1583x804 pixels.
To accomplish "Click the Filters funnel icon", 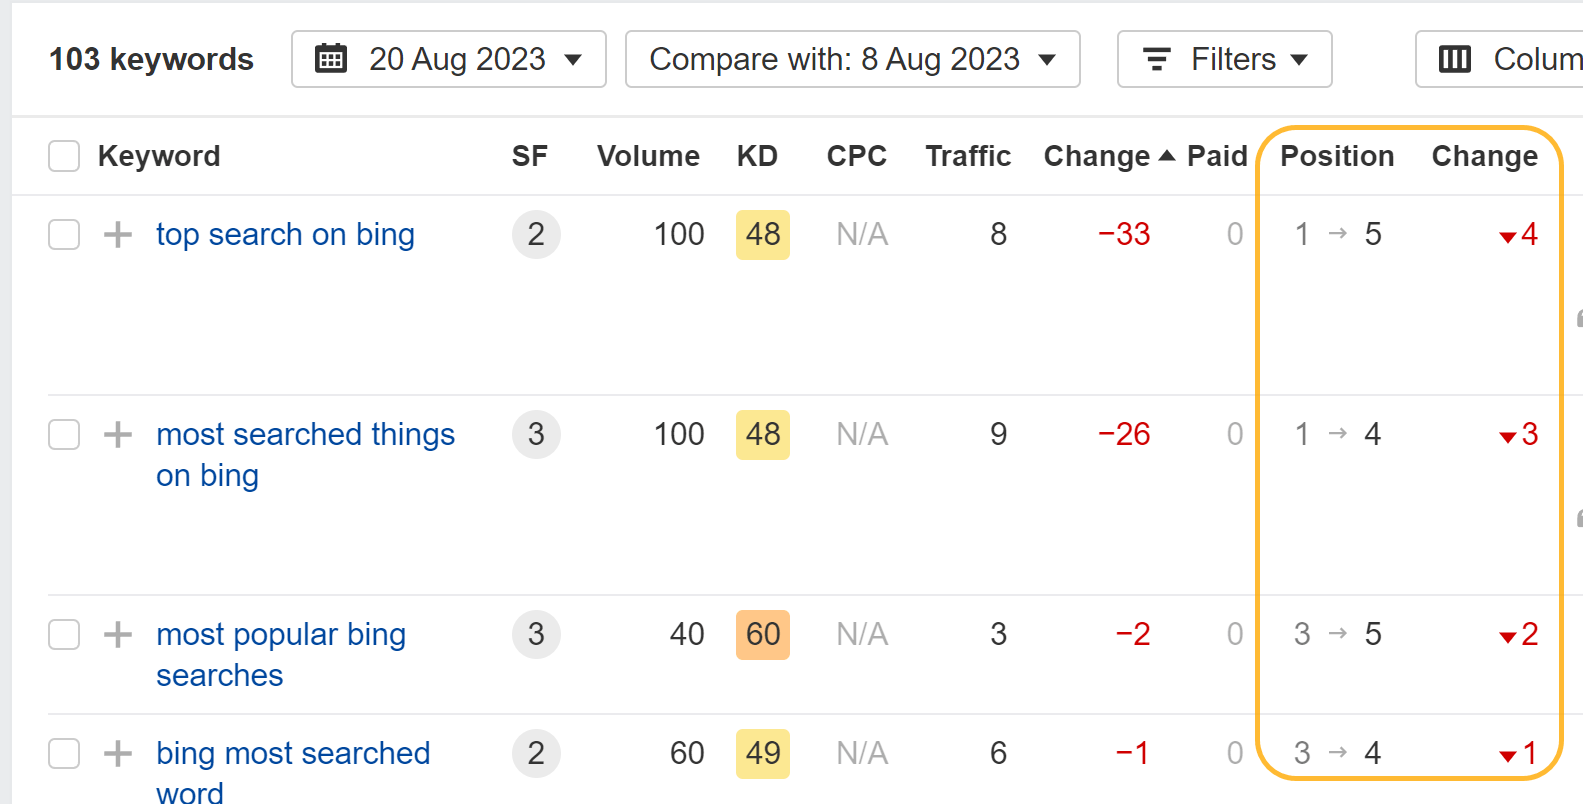I will (x=1156, y=59).
